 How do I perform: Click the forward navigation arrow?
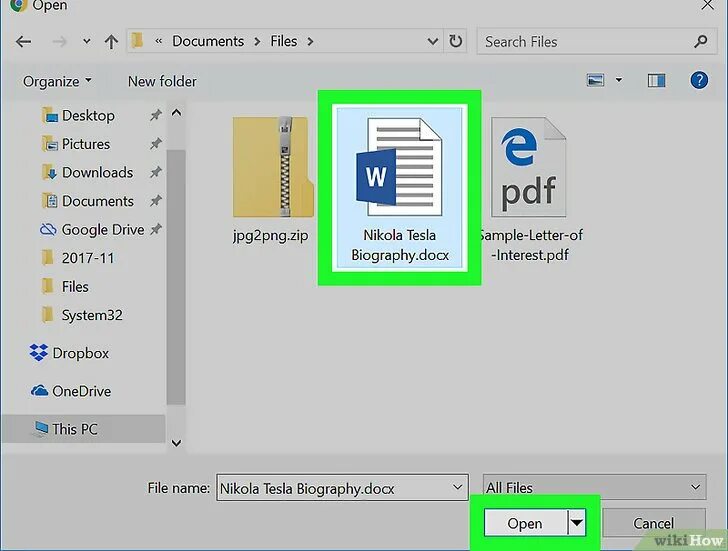pyautogui.click(x=59, y=42)
